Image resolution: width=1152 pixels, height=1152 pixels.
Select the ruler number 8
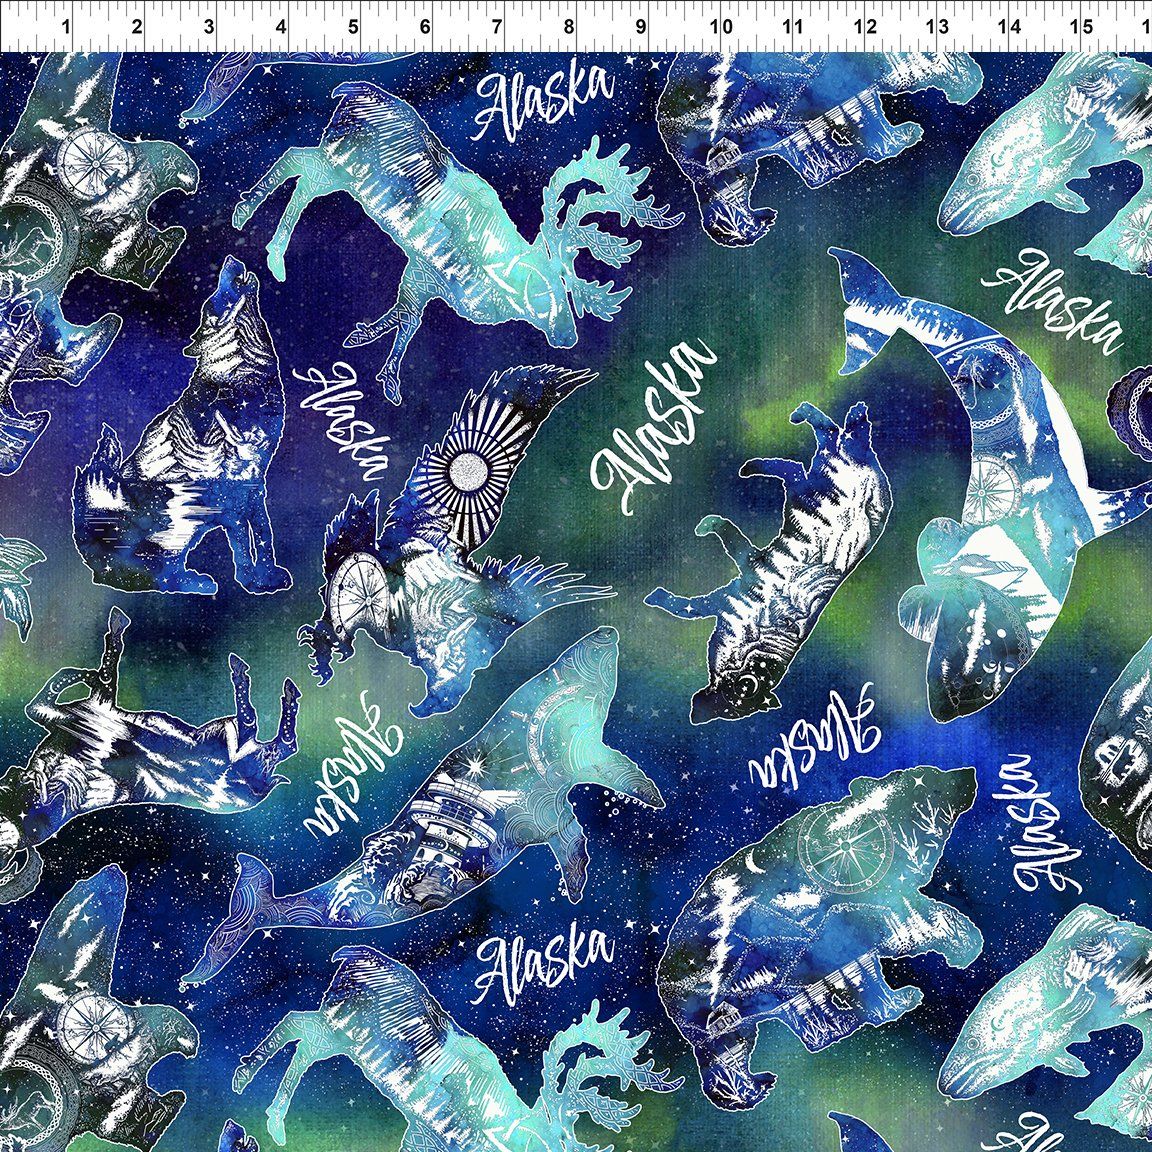tap(569, 27)
